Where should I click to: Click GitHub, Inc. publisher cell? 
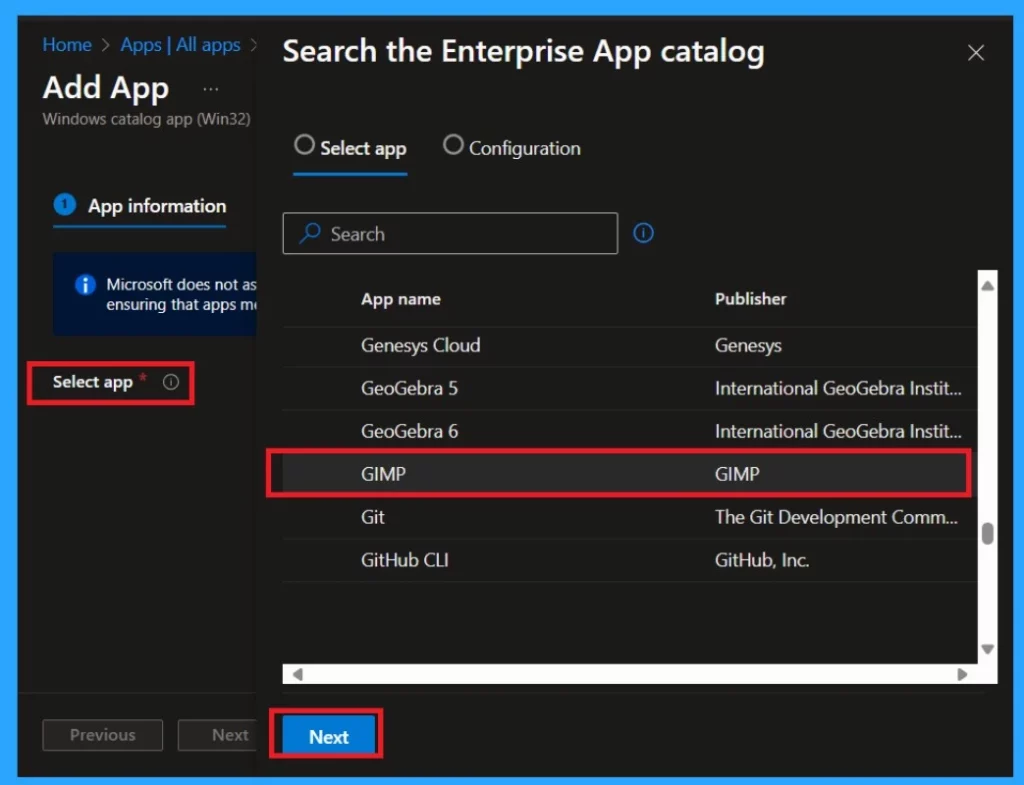[761, 560]
